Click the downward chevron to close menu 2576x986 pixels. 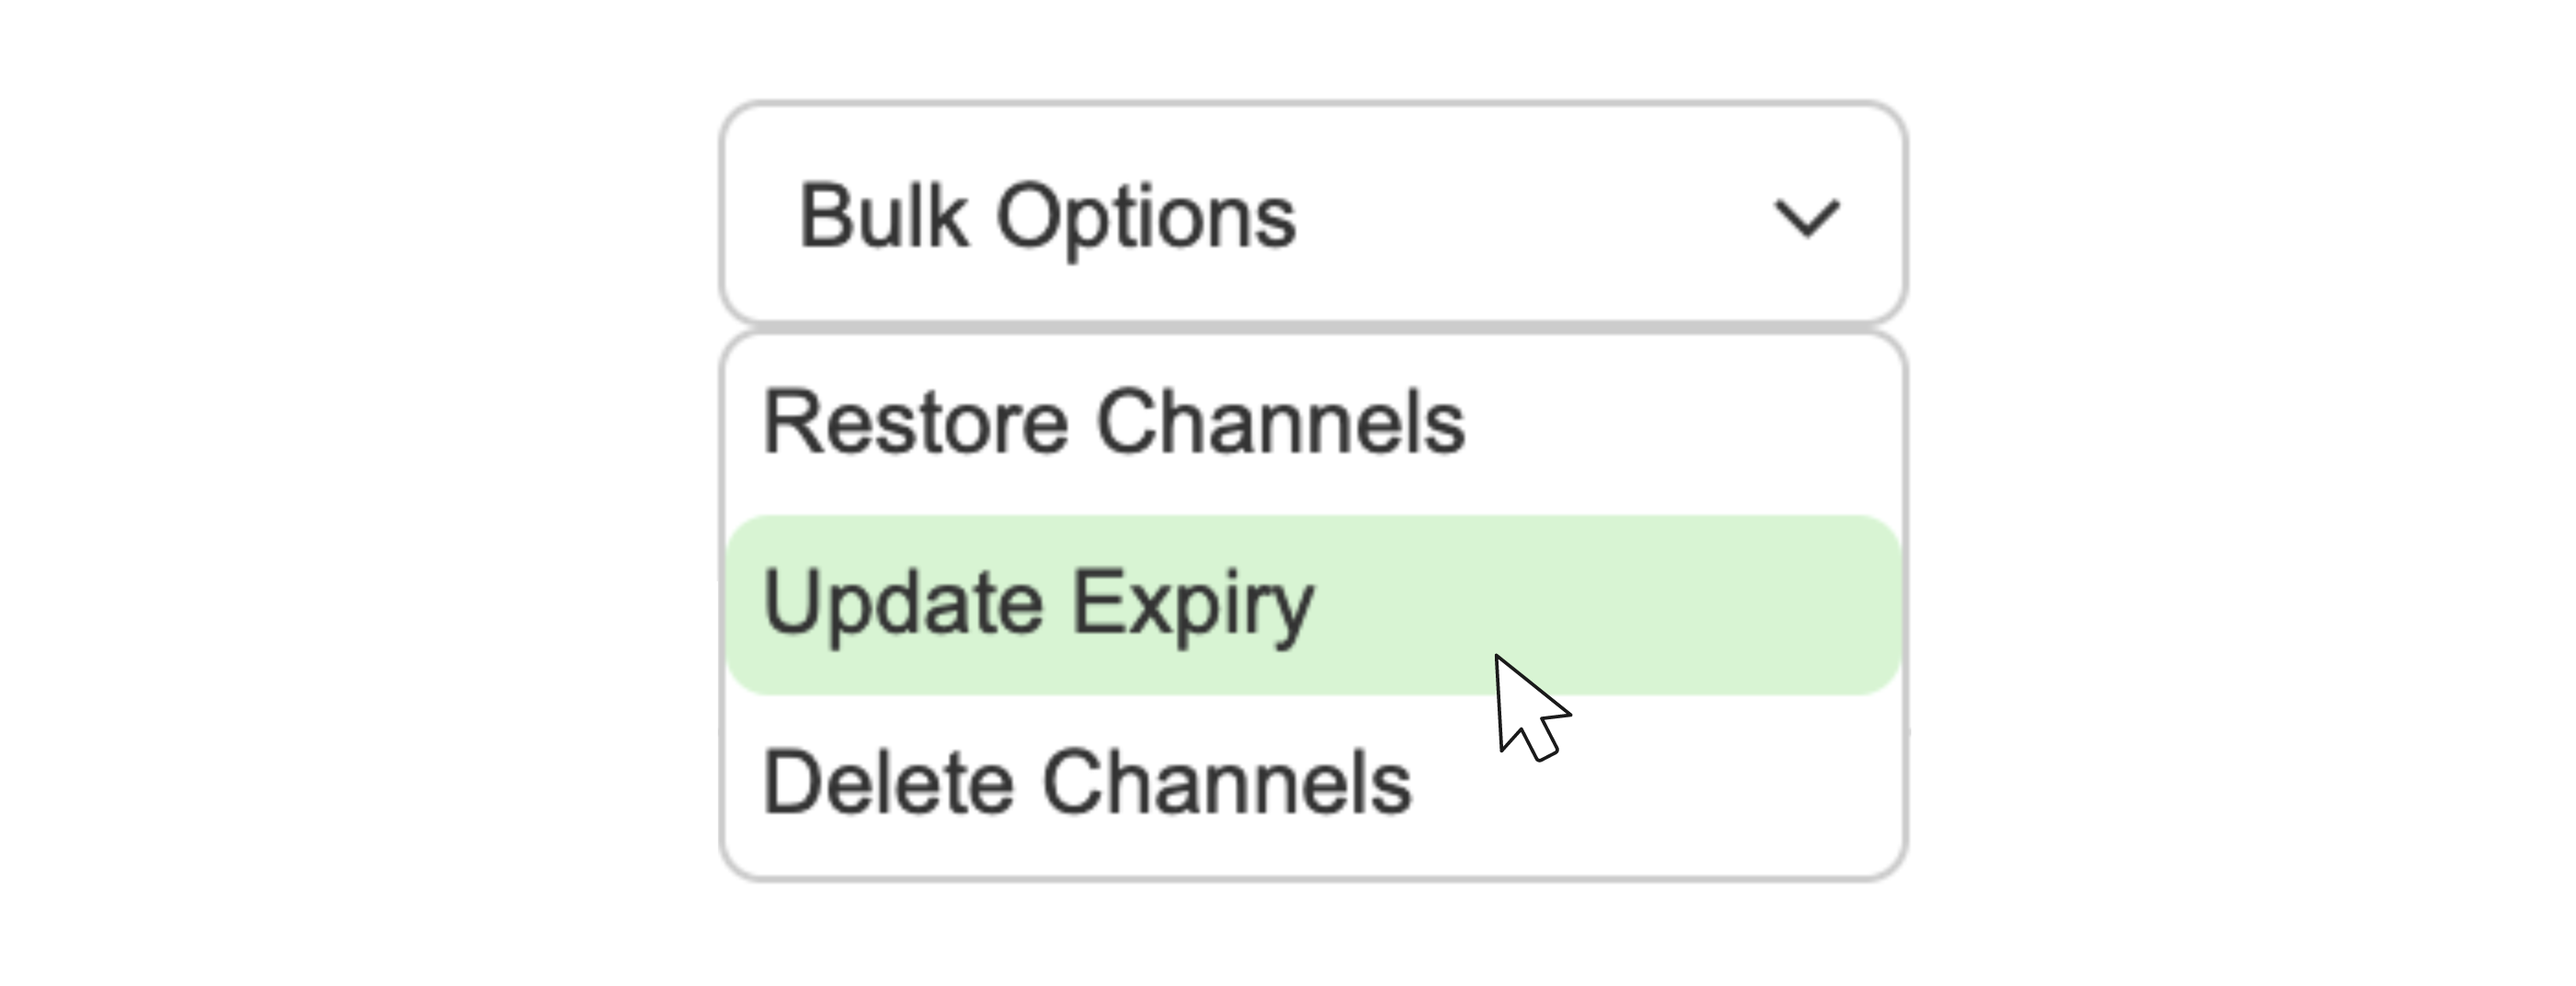(x=1806, y=216)
